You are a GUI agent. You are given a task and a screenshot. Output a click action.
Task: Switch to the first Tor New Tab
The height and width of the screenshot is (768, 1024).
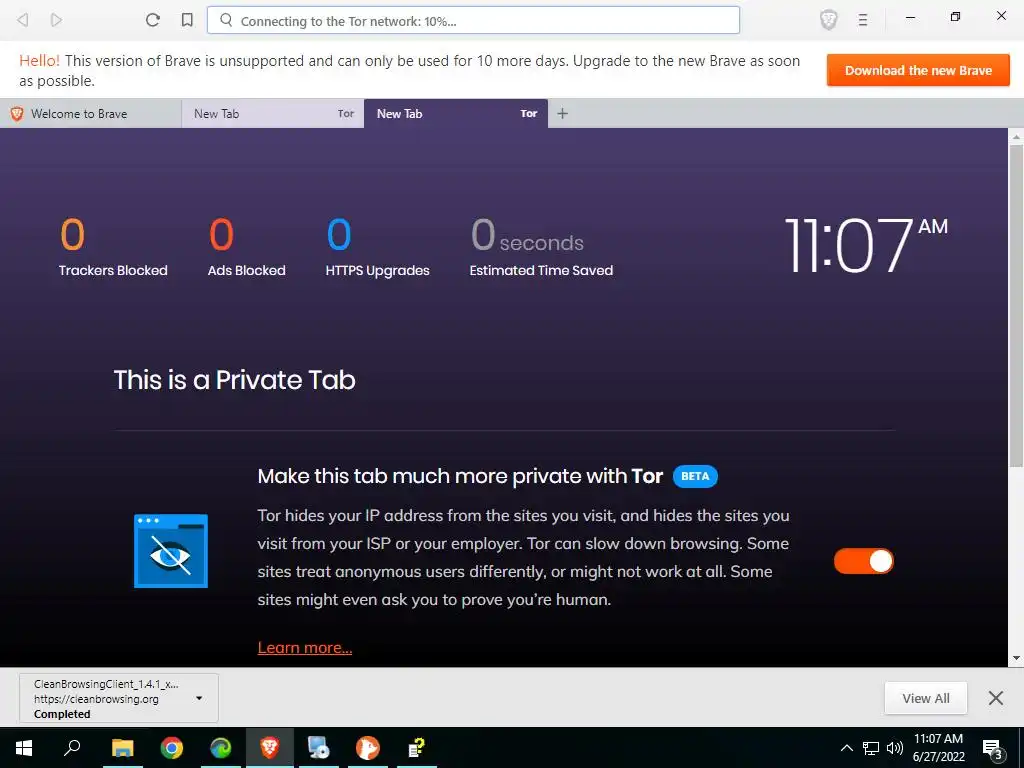273,114
